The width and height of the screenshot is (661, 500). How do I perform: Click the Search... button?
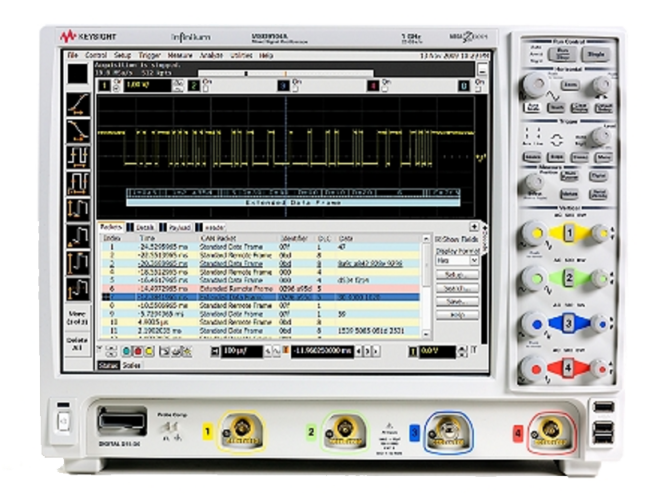point(457,288)
